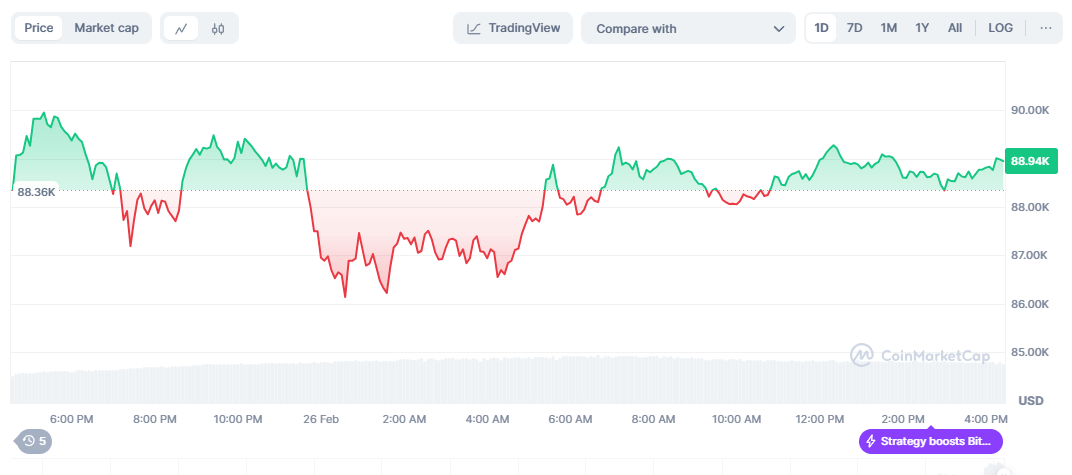Viewport: 1072px width, 475px height.
Task: Click the 88.36K opening price label
Action: pyautogui.click(x=36, y=191)
